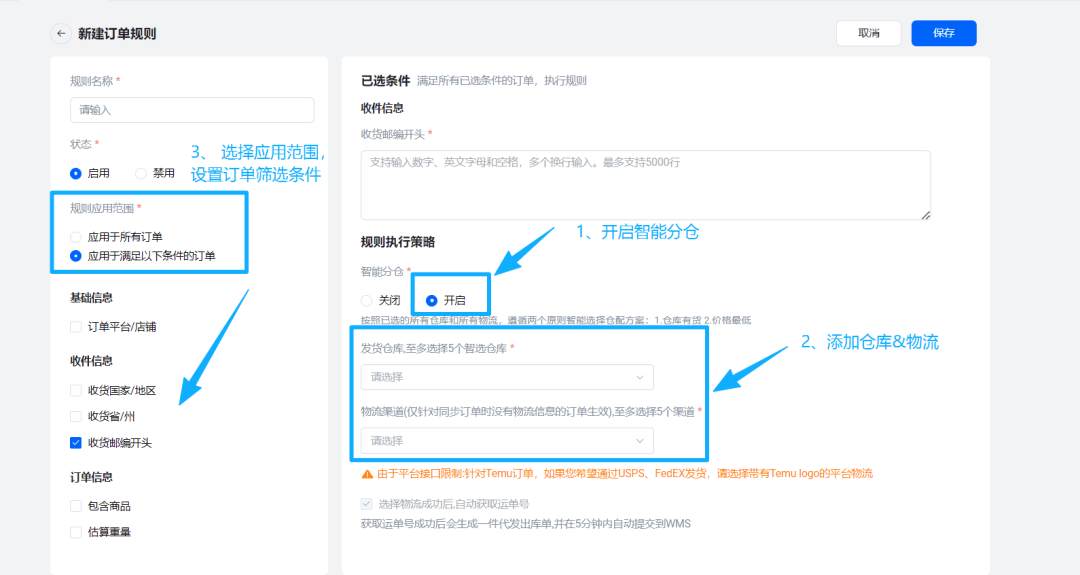This screenshot has width=1080, height=575.
Task: Toggle the 自动获取运单号 checkbox
Action: pos(367,504)
